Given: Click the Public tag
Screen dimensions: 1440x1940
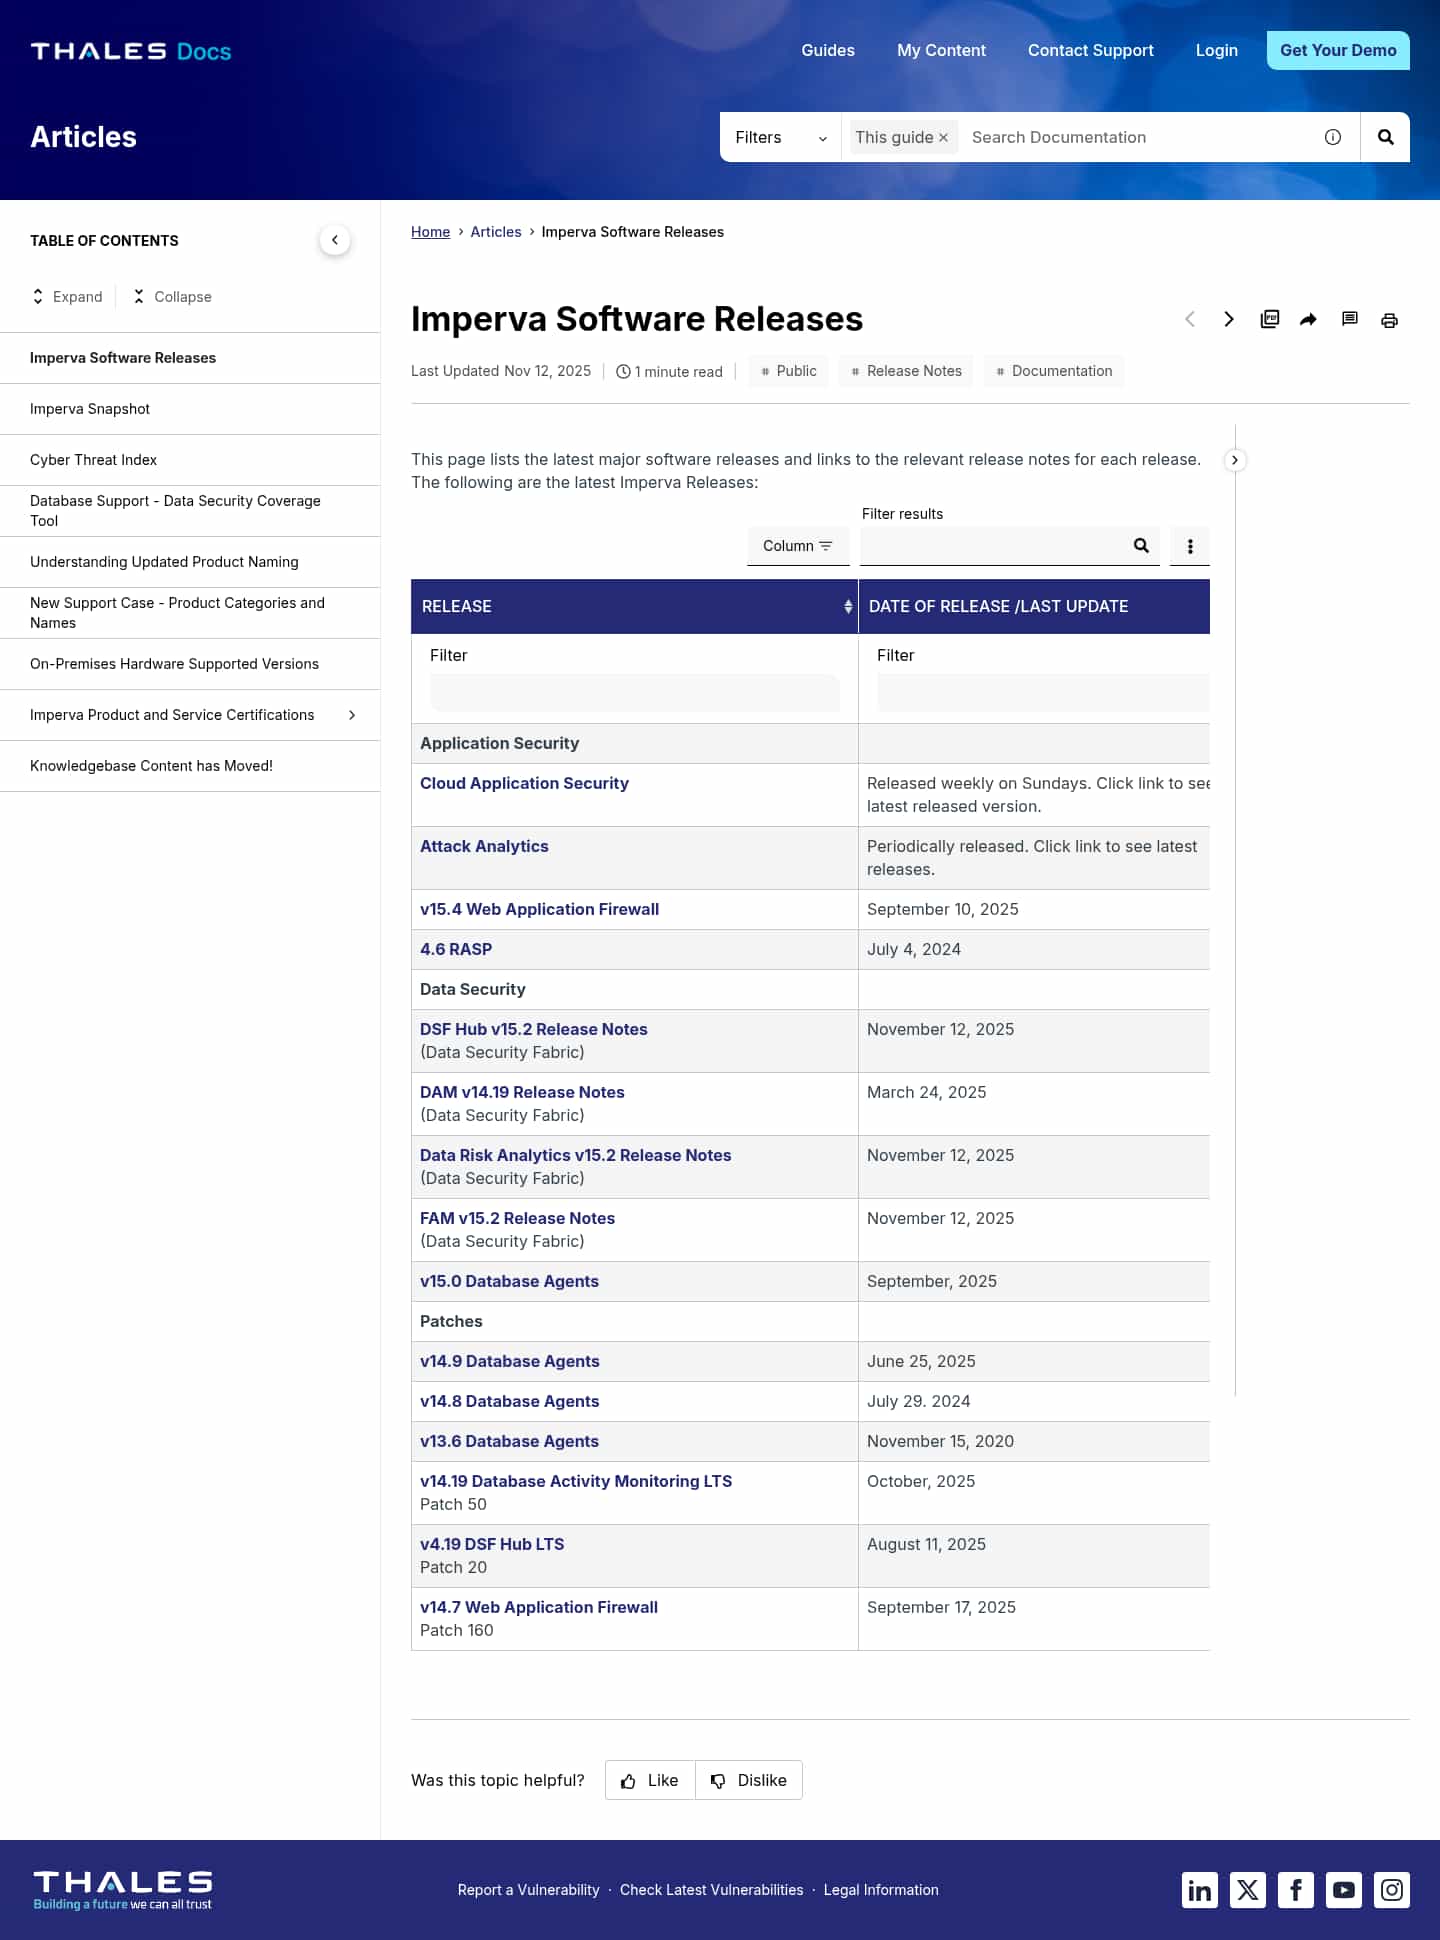Looking at the screenshot, I should pos(788,371).
